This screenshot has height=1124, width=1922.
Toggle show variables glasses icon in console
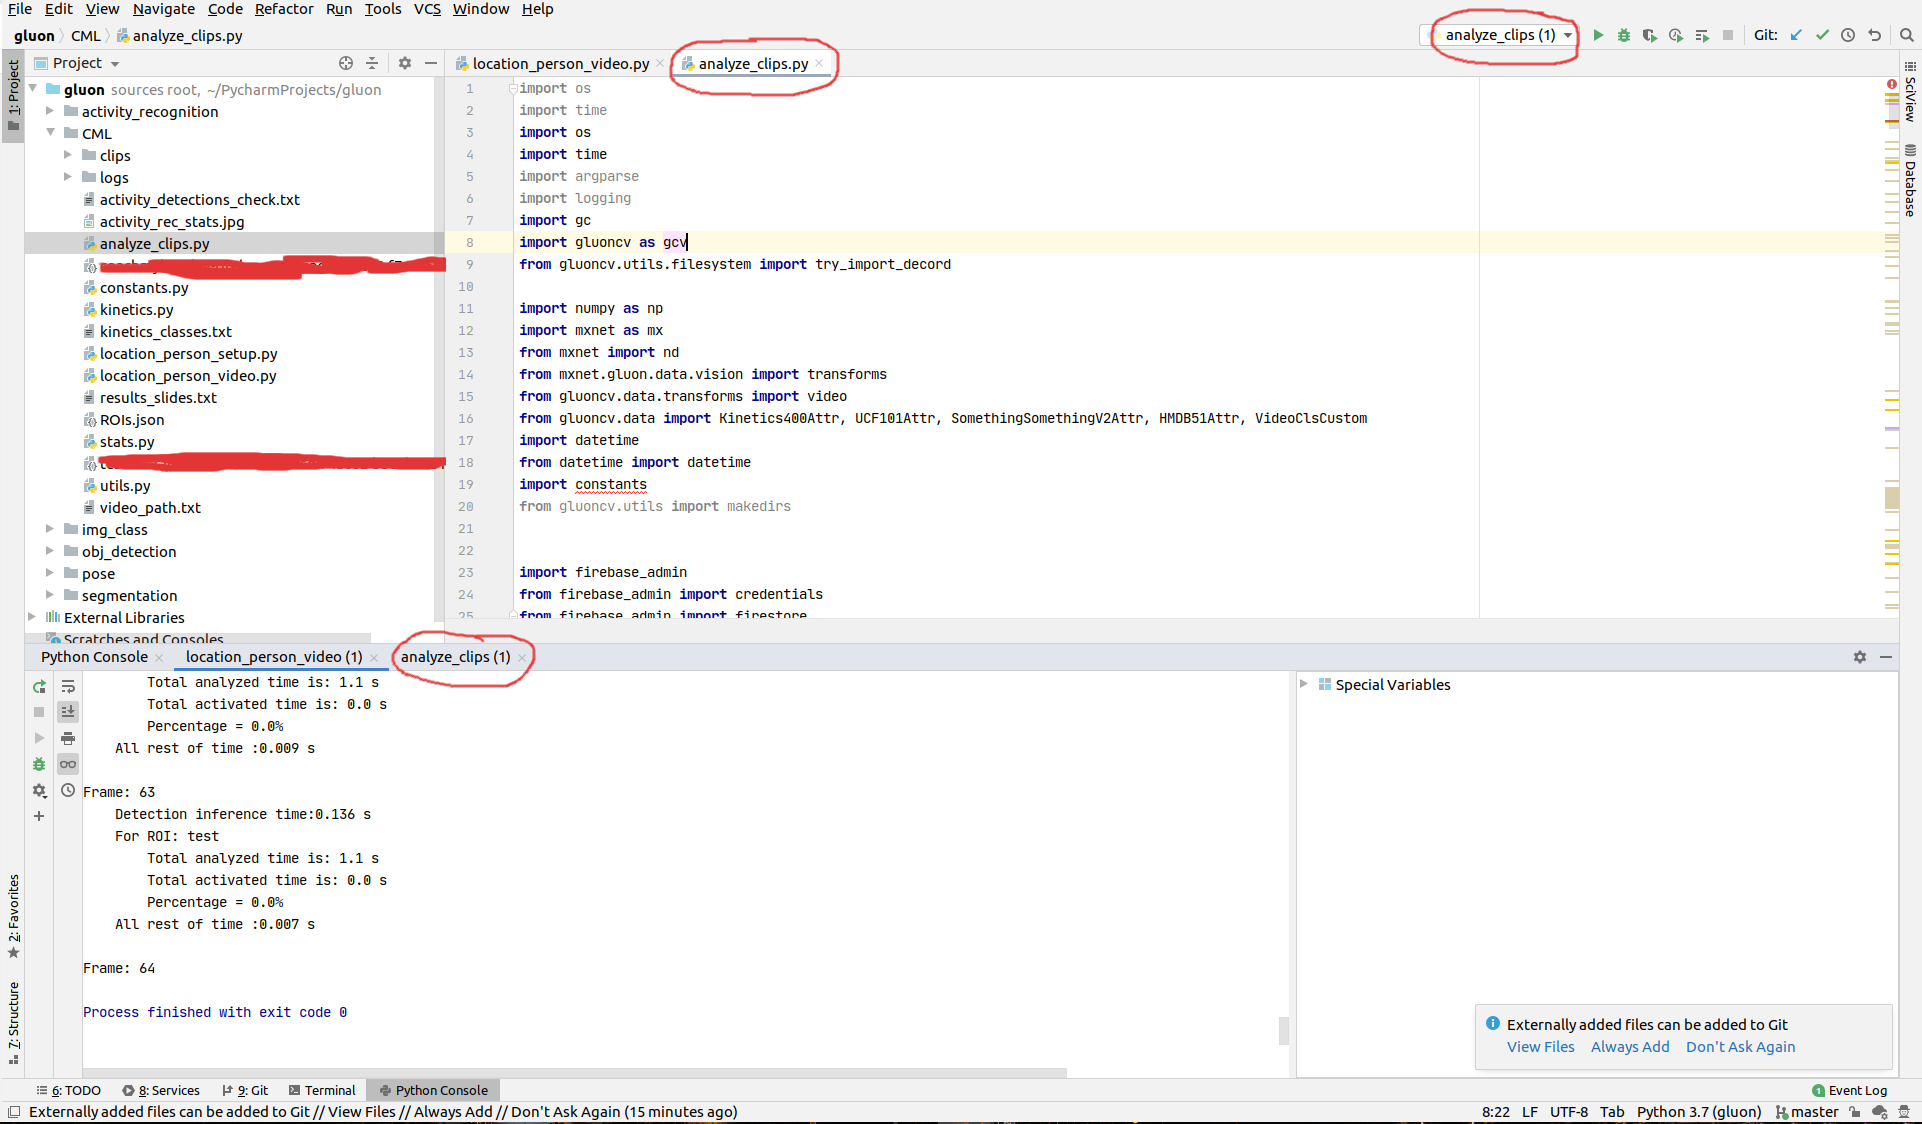coord(68,764)
